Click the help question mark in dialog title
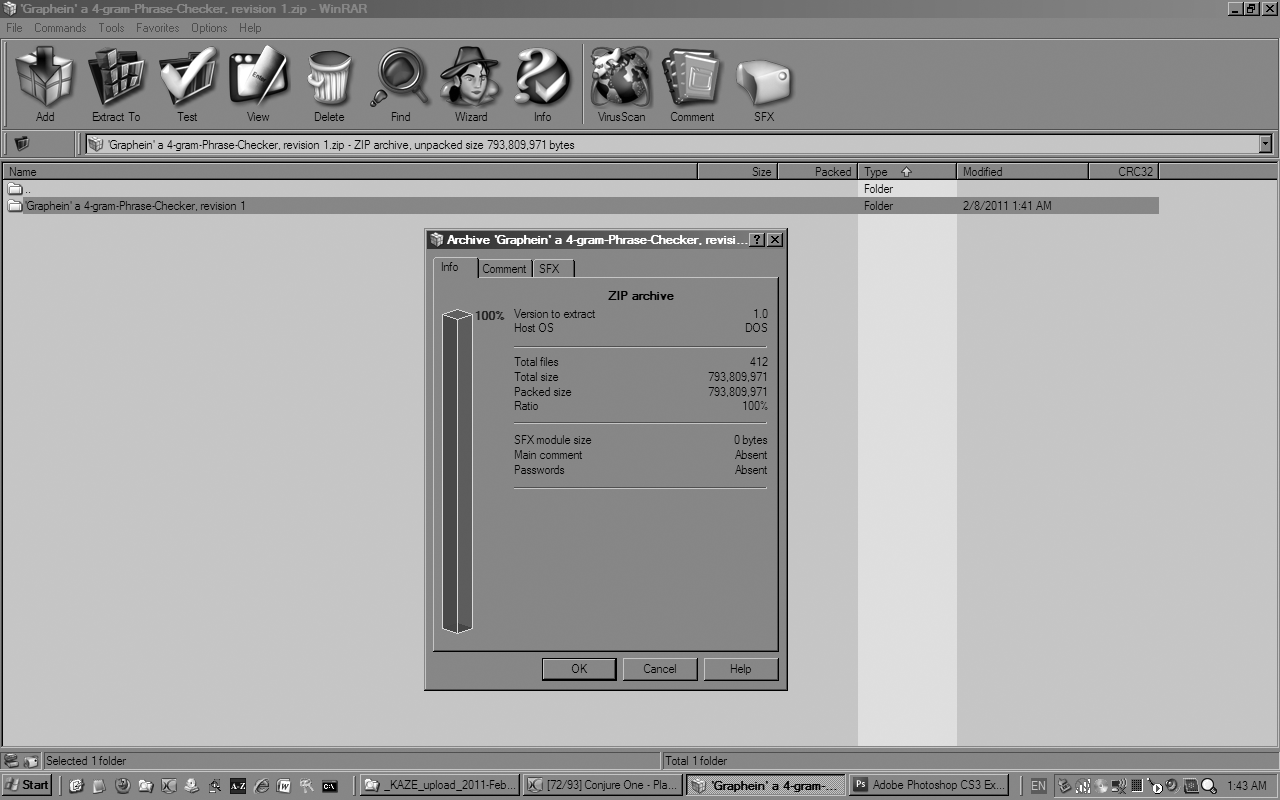The image size is (1280, 800). pos(757,240)
